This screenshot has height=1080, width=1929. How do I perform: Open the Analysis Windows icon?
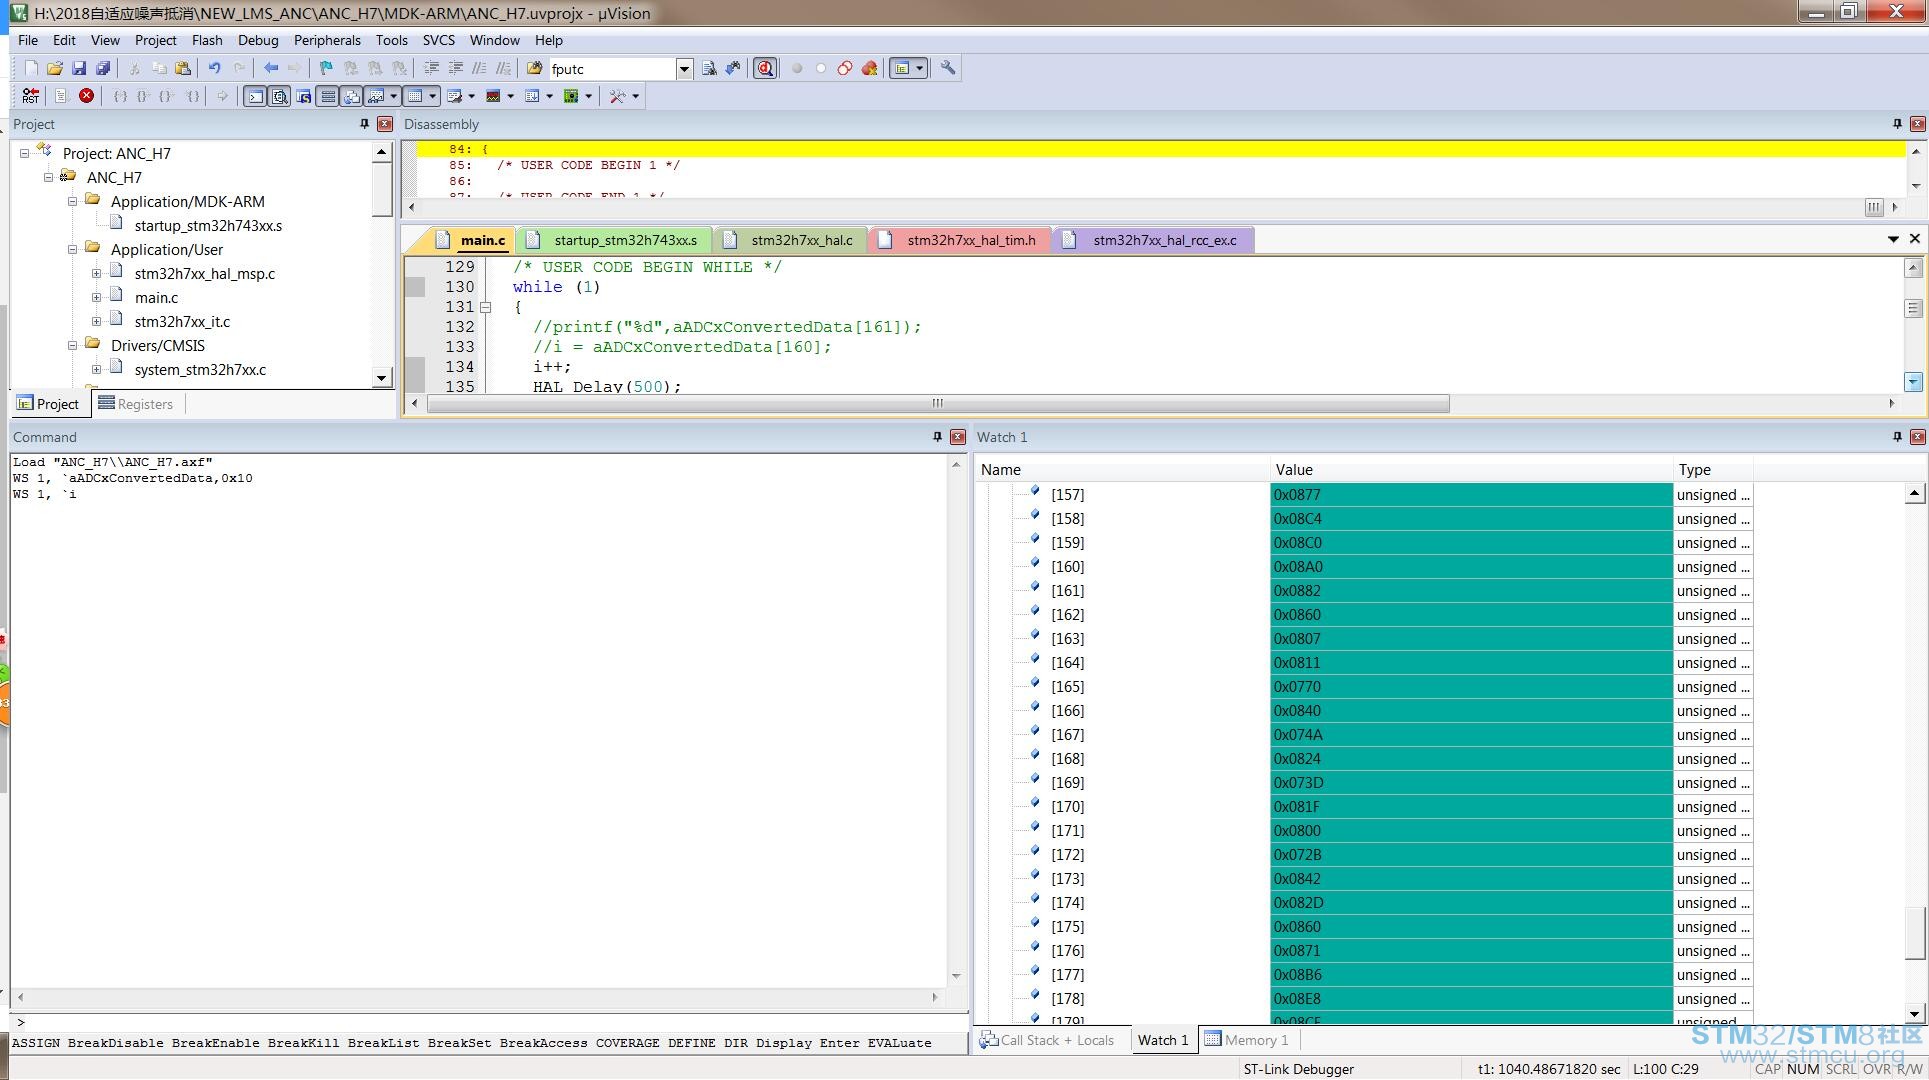[493, 96]
